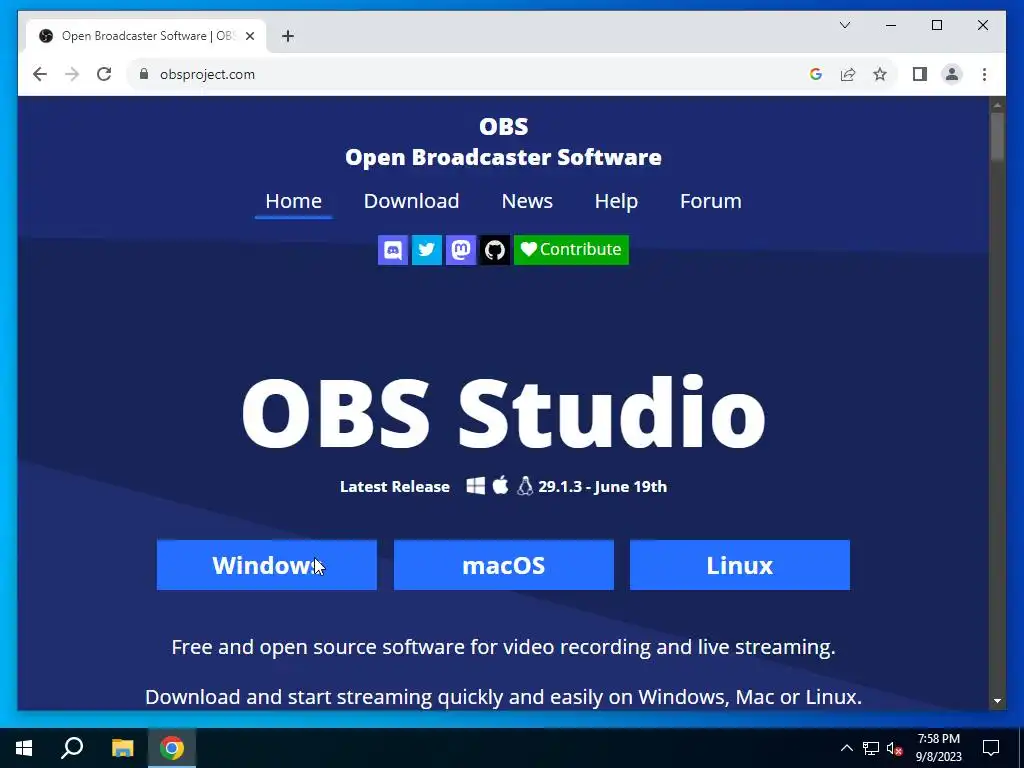The width and height of the screenshot is (1024, 768).
Task: Click the 'Free and open source software' line
Action: point(504,647)
